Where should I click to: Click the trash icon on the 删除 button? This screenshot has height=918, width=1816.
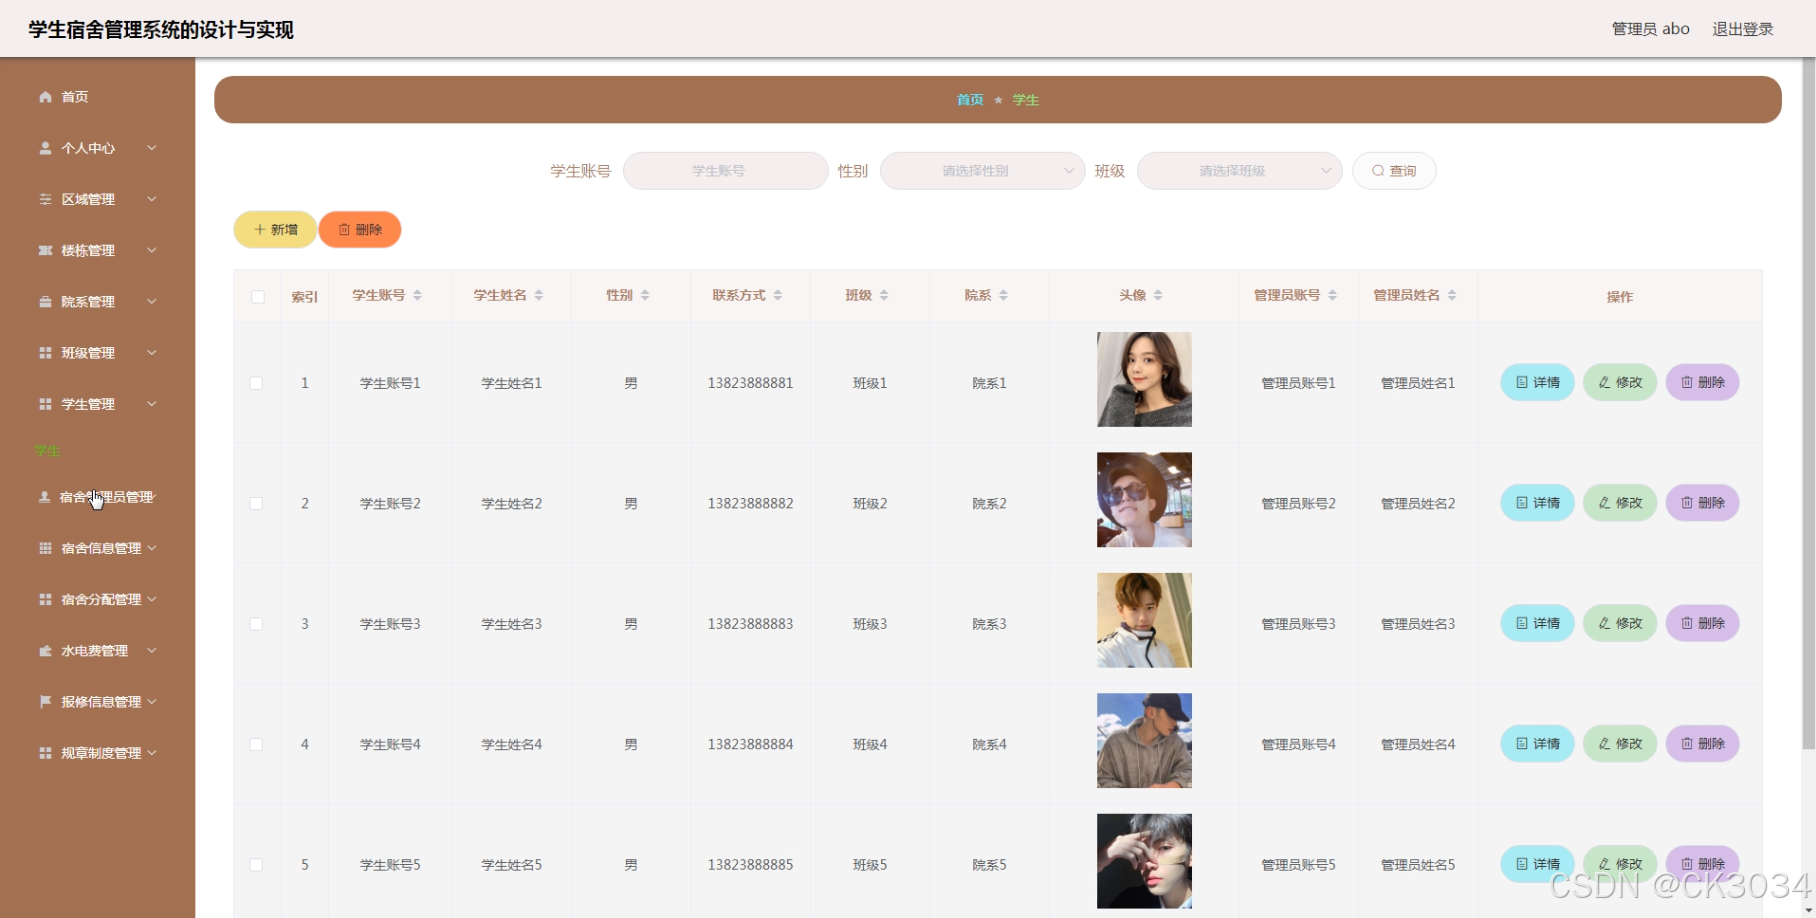[344, 229]
